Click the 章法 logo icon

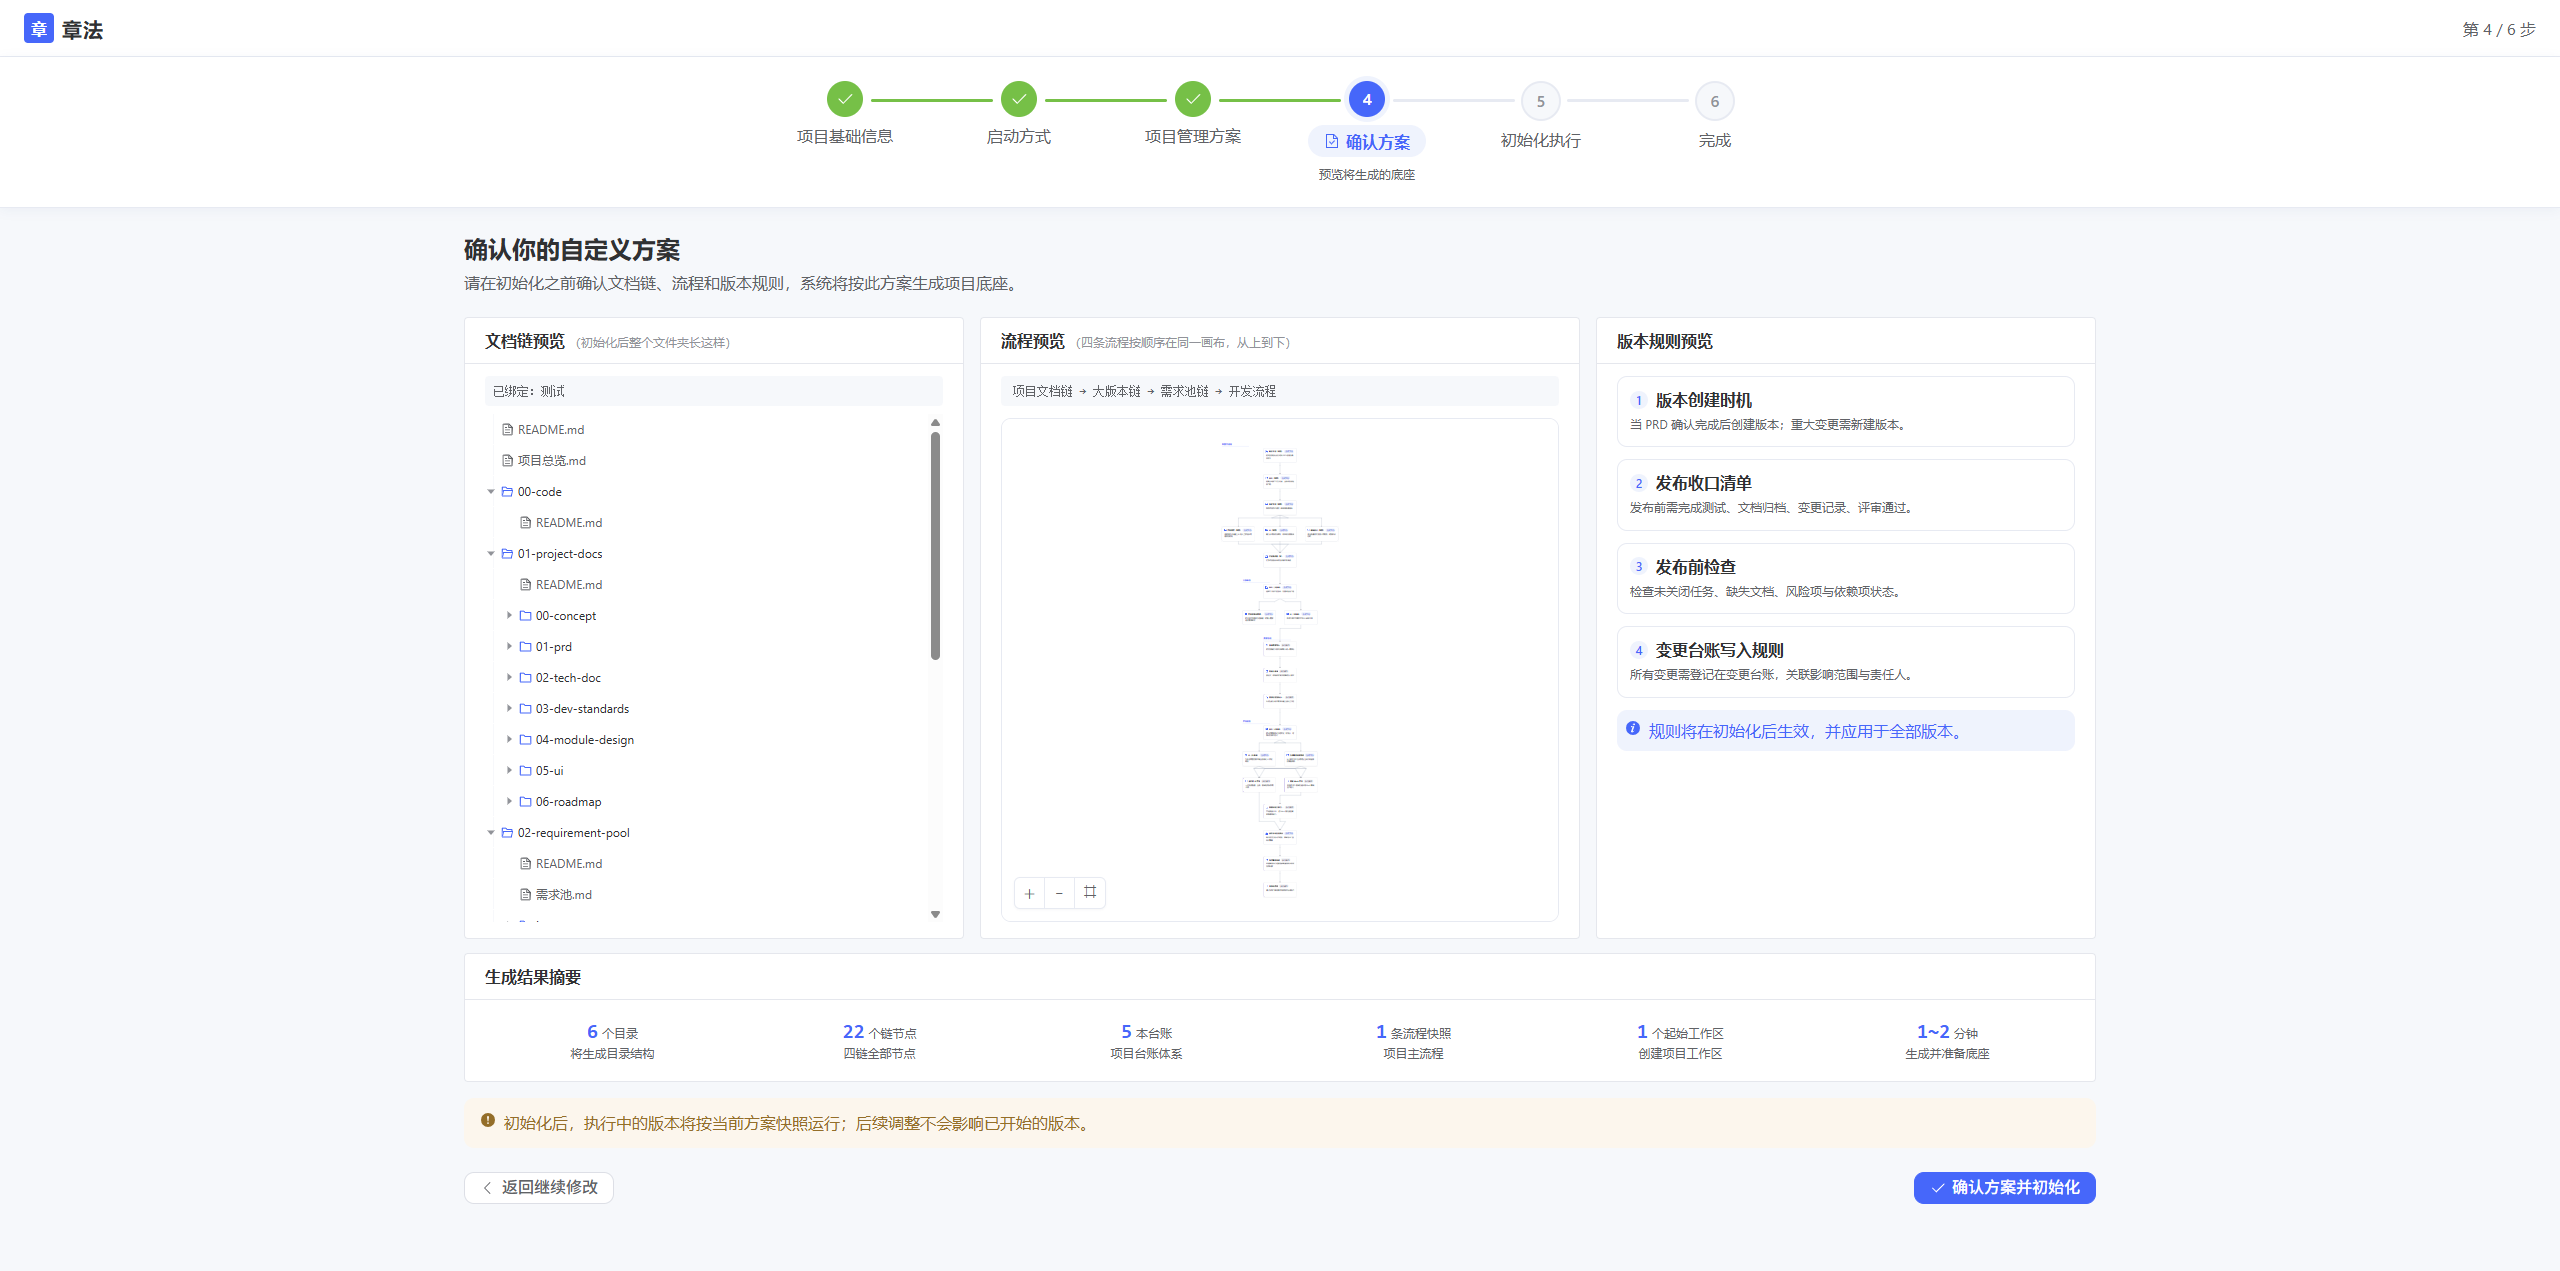[38, 29]
